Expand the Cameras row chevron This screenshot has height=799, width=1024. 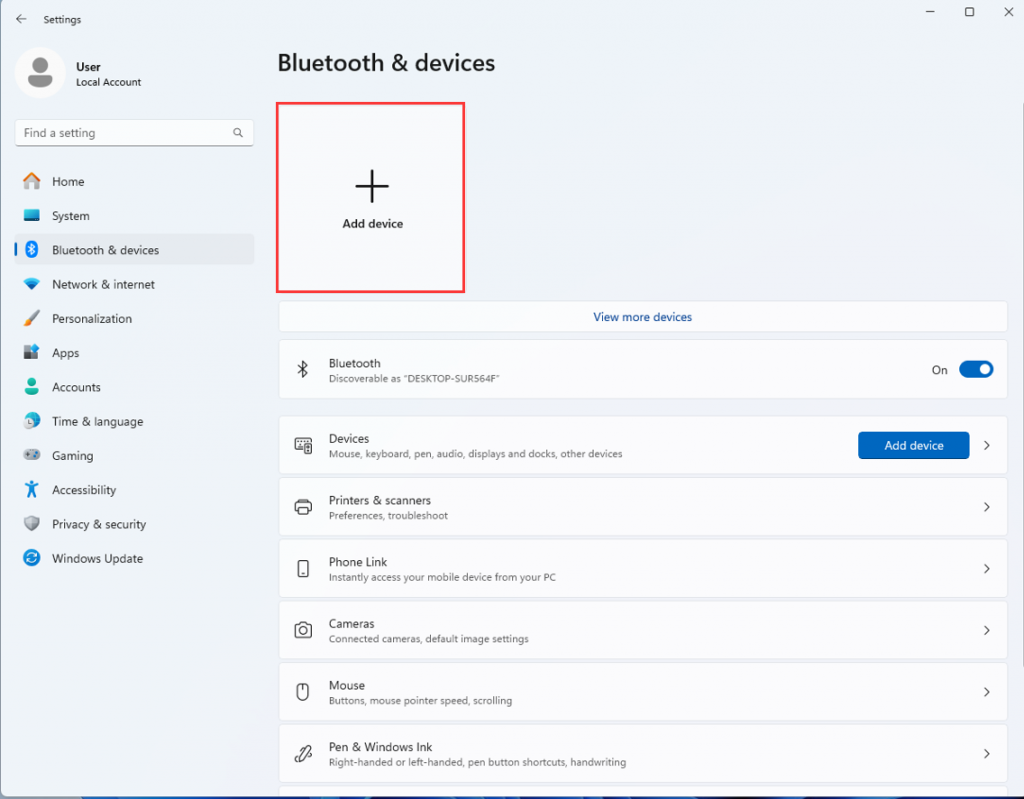(987, 630)
